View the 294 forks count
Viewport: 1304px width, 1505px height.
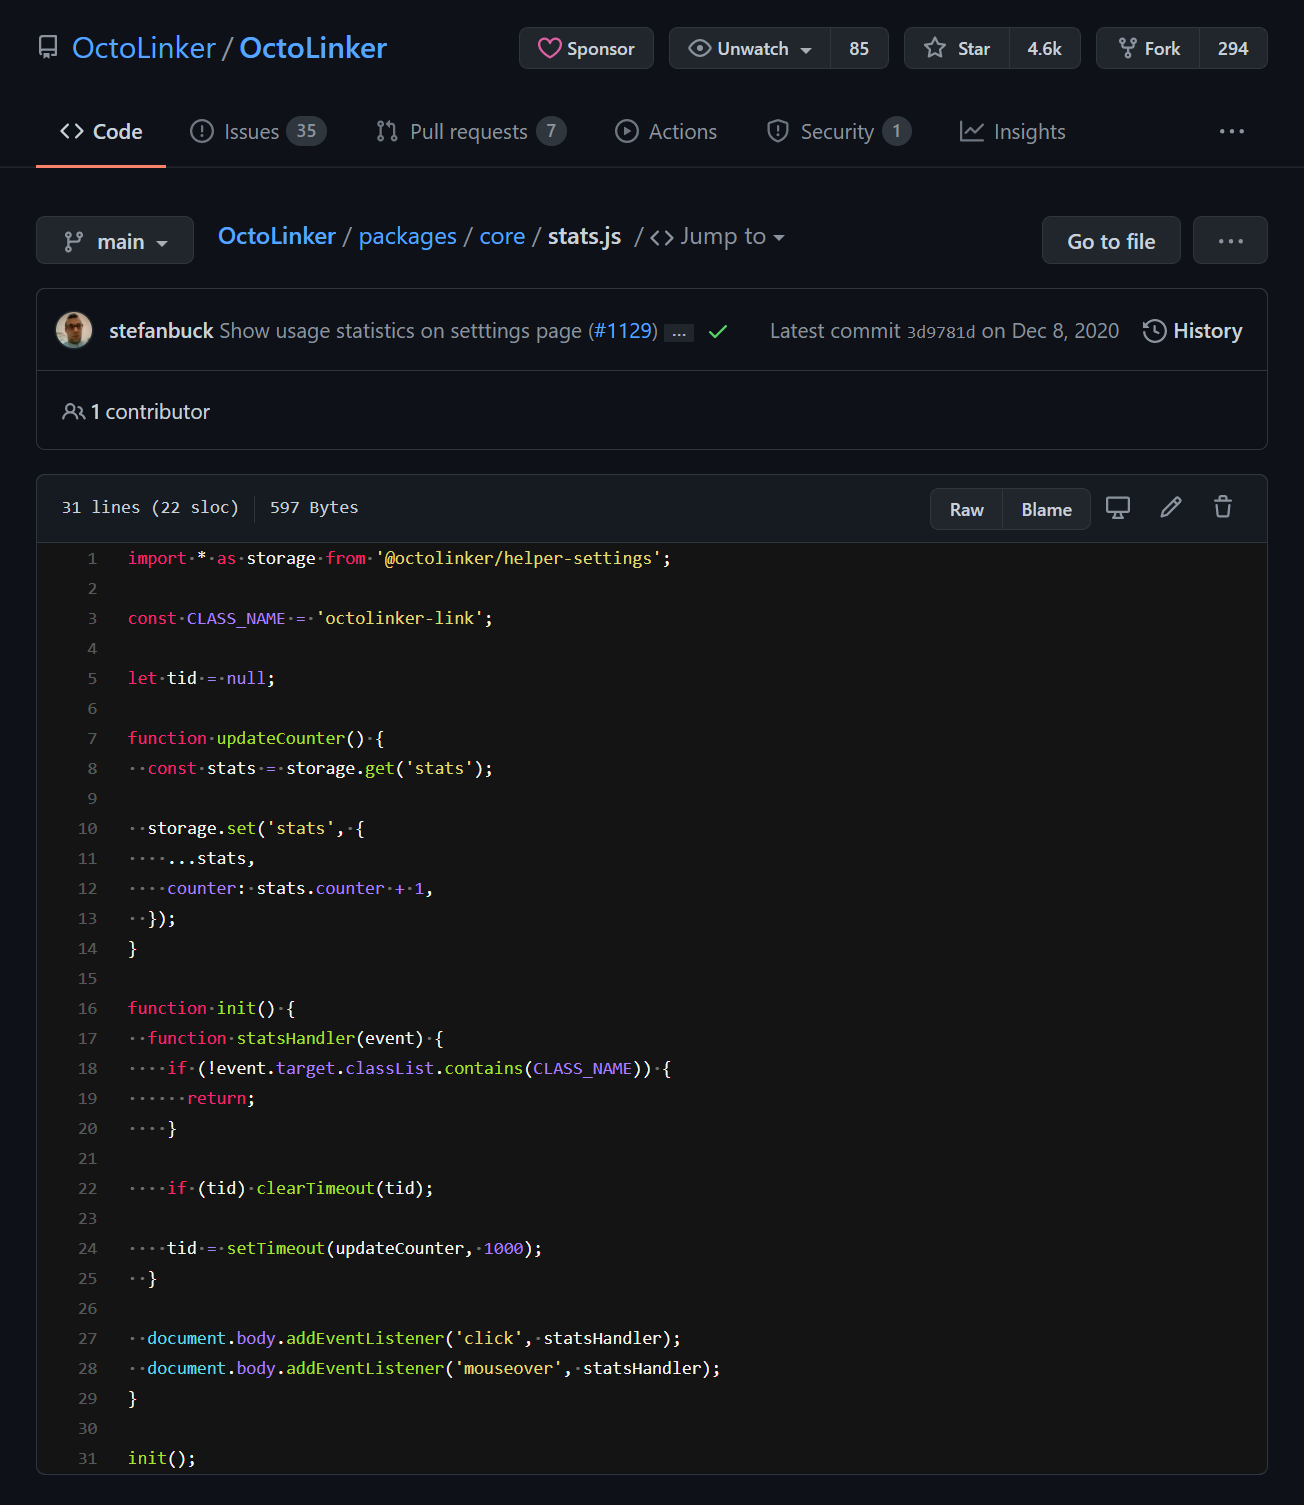point(1233,48)
